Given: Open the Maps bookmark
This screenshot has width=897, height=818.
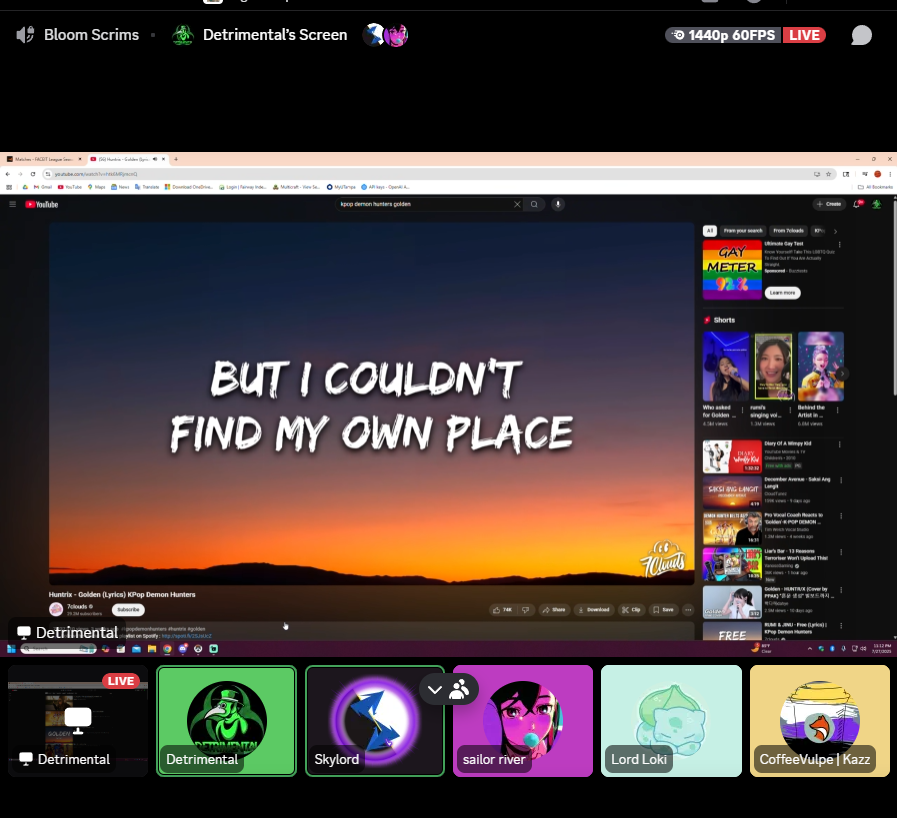Looking at the screenshot, I should (97, 187).
